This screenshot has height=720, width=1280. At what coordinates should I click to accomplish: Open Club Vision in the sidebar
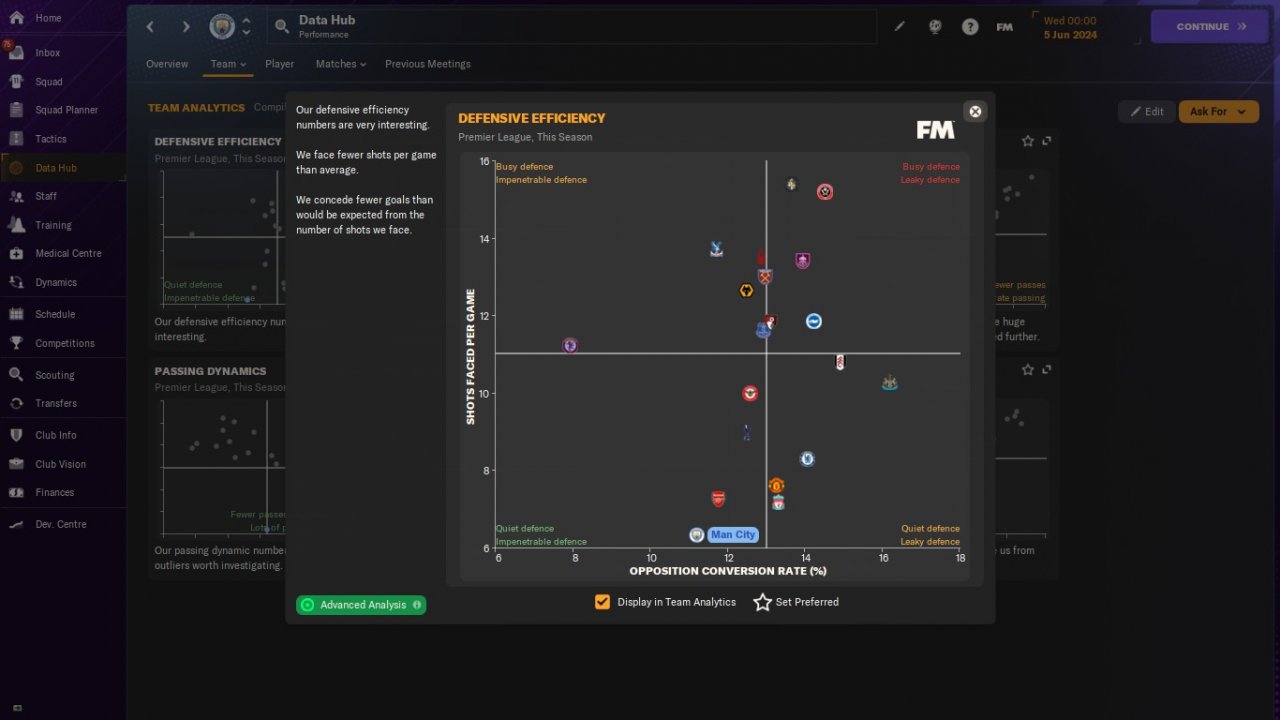coord(62,464)
